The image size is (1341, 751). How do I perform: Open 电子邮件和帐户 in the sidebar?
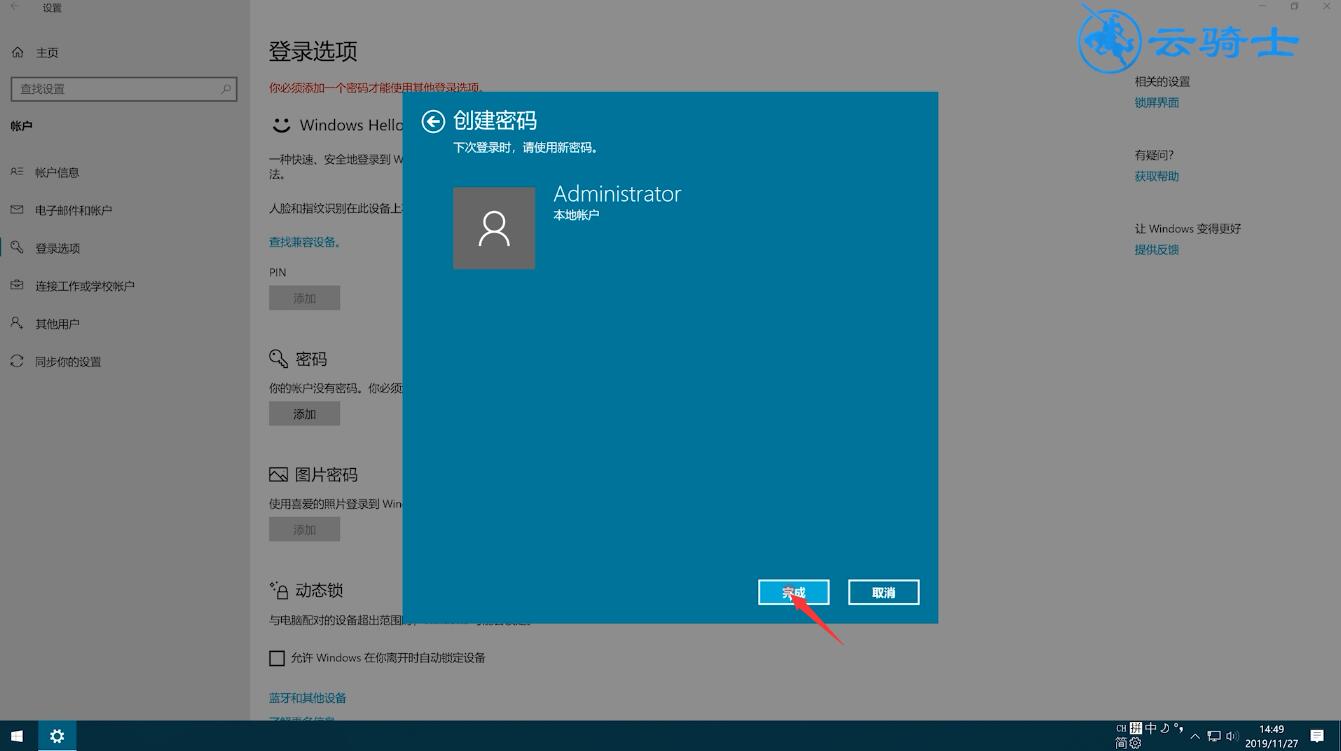tap(74, 210)
